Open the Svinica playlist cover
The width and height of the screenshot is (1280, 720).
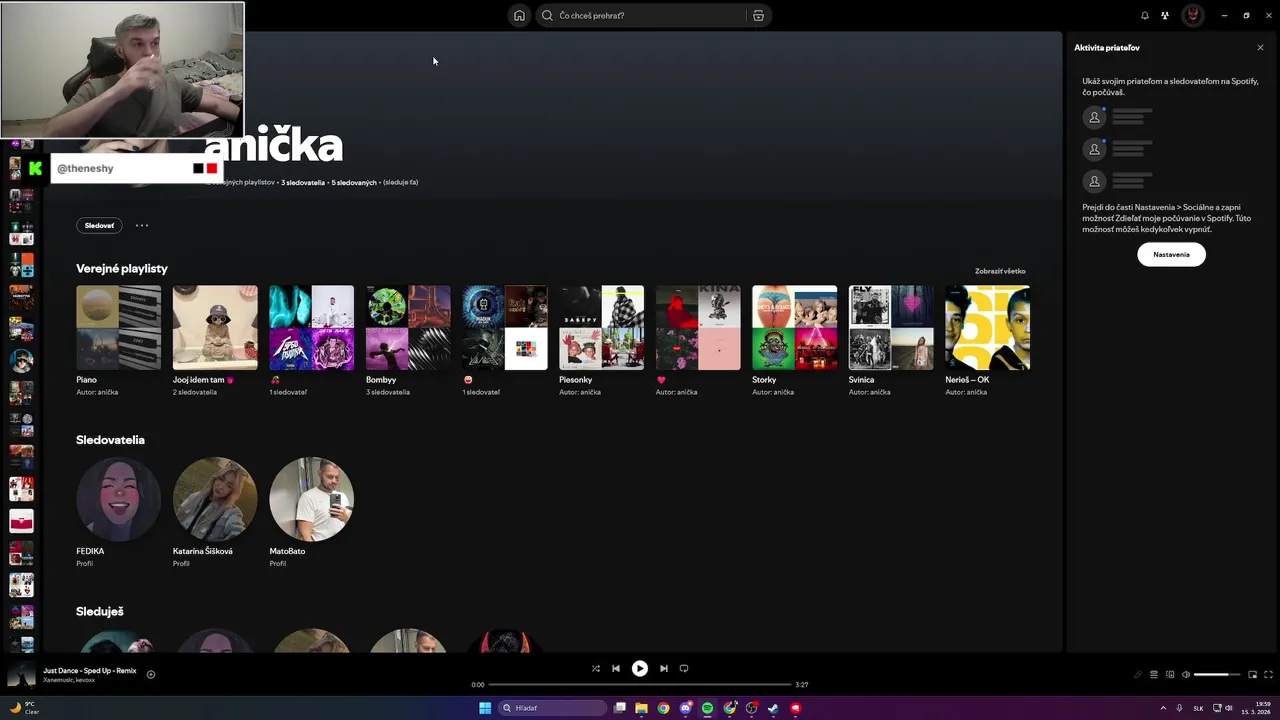pyautogui.click(x=891, y=328)
